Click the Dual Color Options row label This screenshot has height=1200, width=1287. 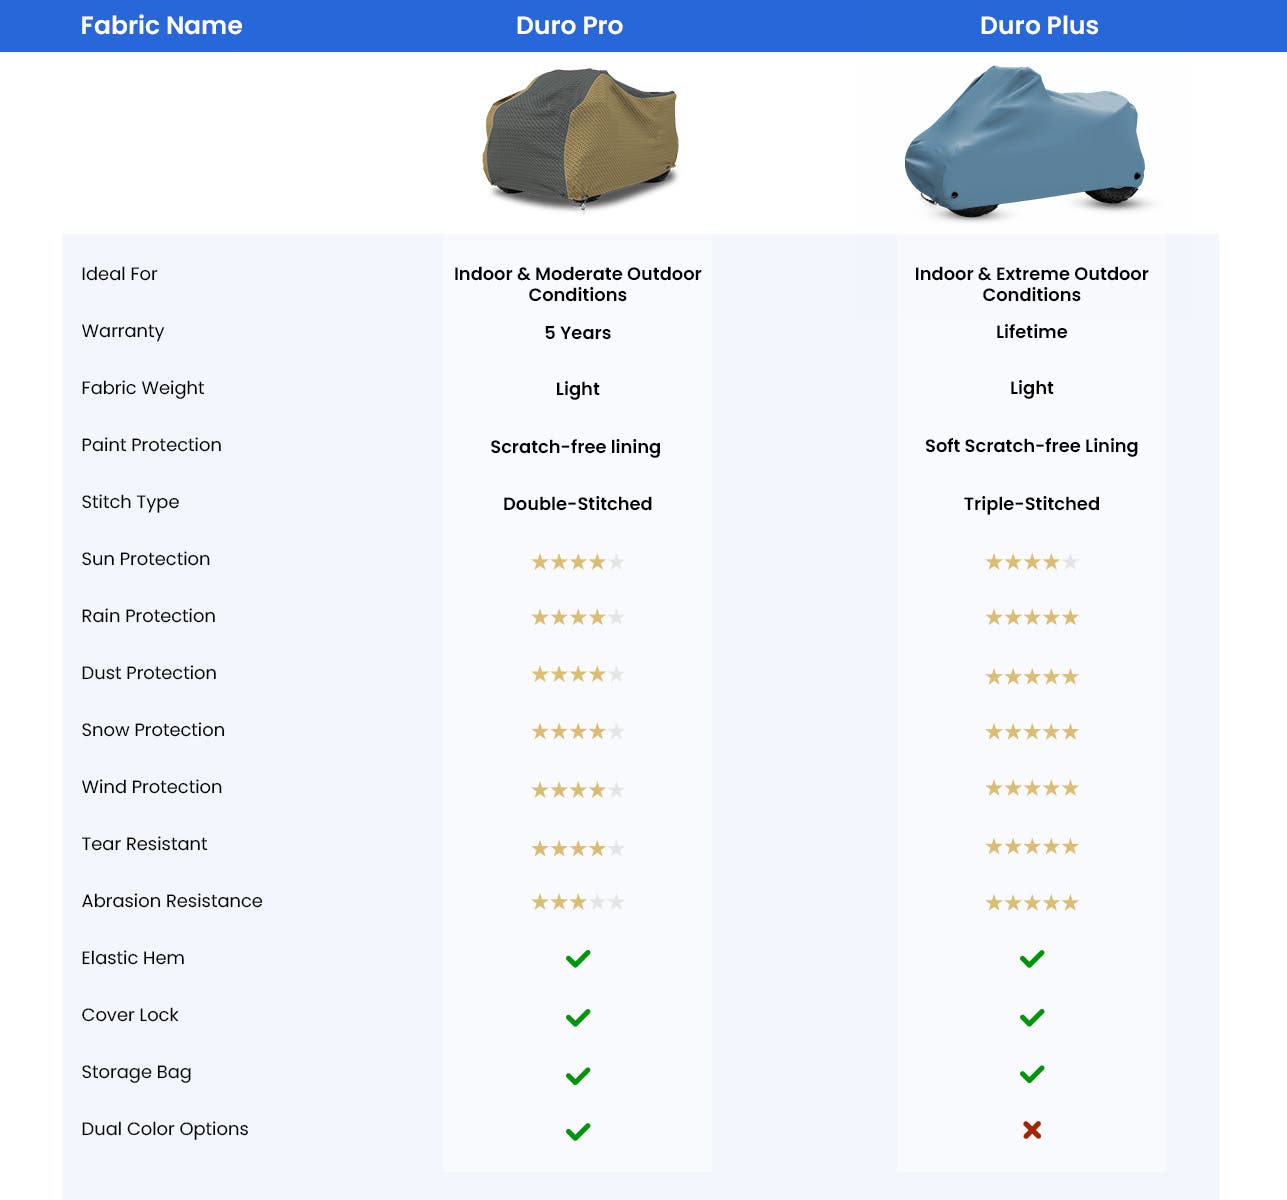(165, 1129)
